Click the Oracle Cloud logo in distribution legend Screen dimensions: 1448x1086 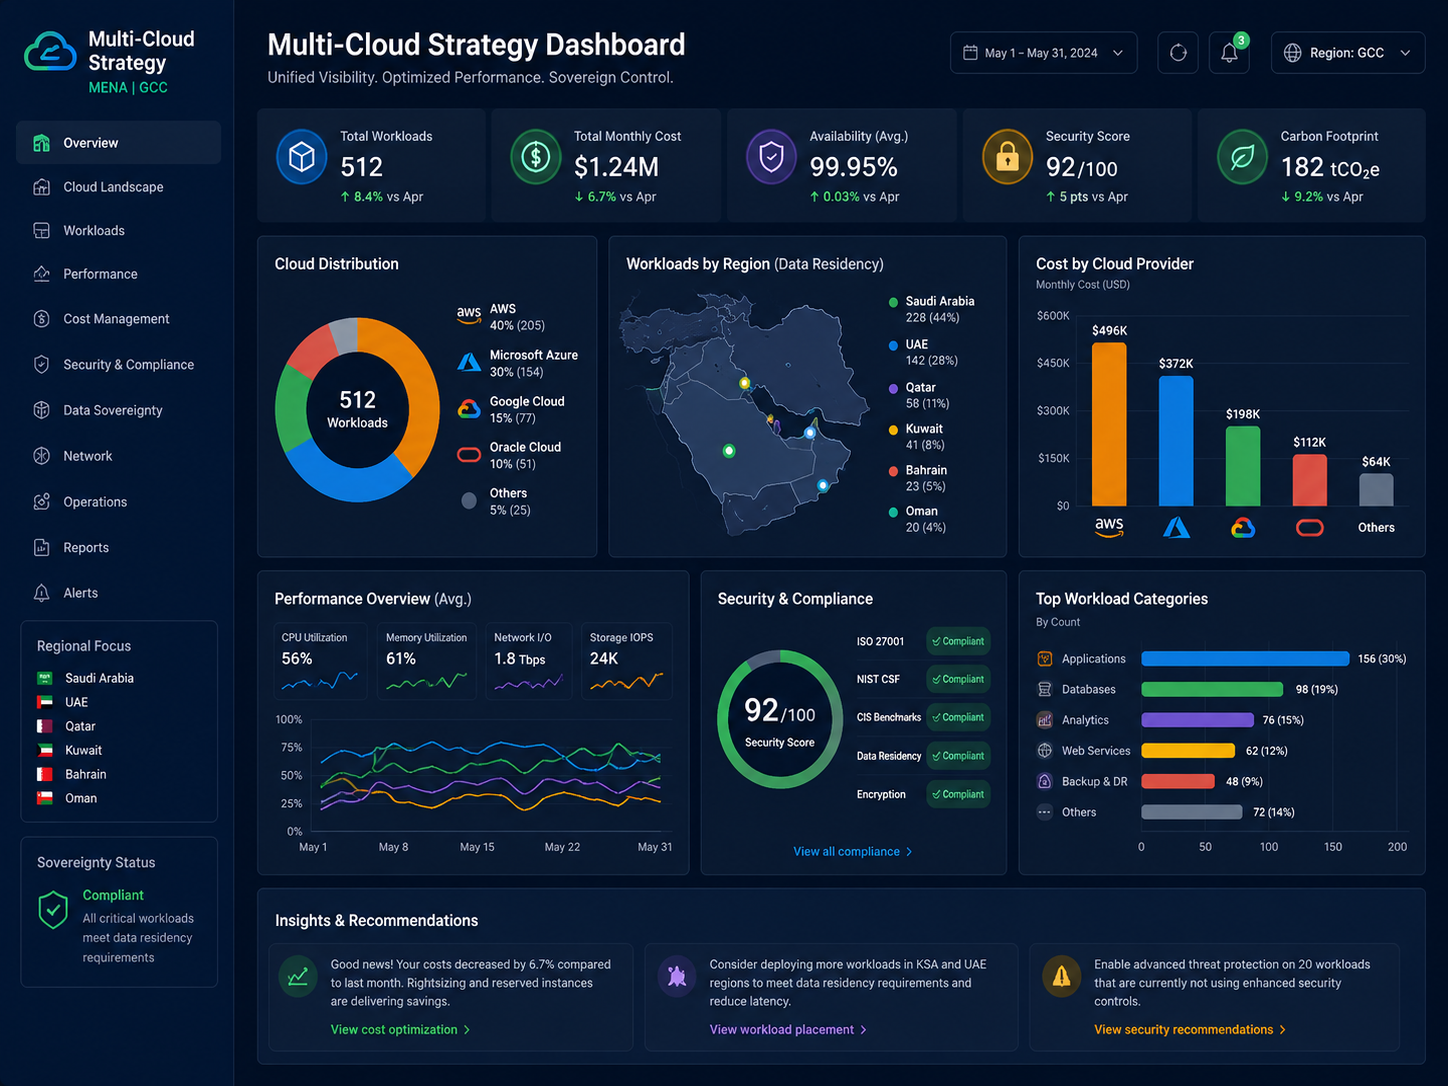(469, 455)
